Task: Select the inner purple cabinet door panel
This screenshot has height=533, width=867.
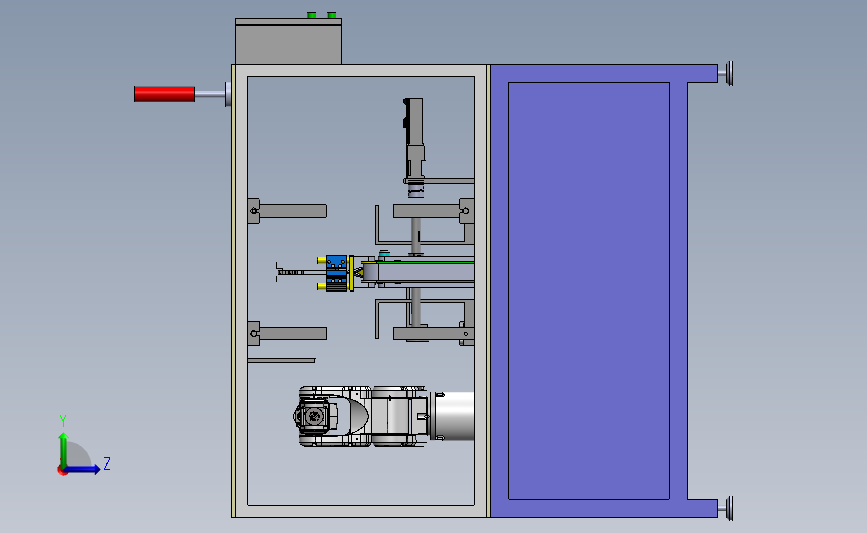Action: 589,291
